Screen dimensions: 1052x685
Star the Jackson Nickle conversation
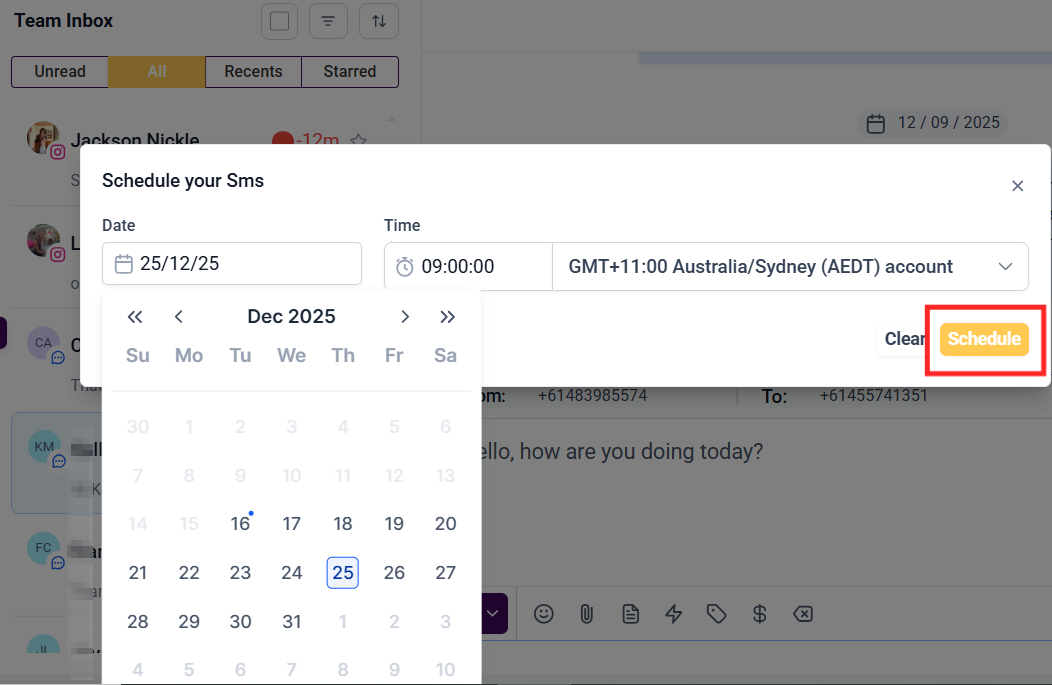click(x=359, y=141)
